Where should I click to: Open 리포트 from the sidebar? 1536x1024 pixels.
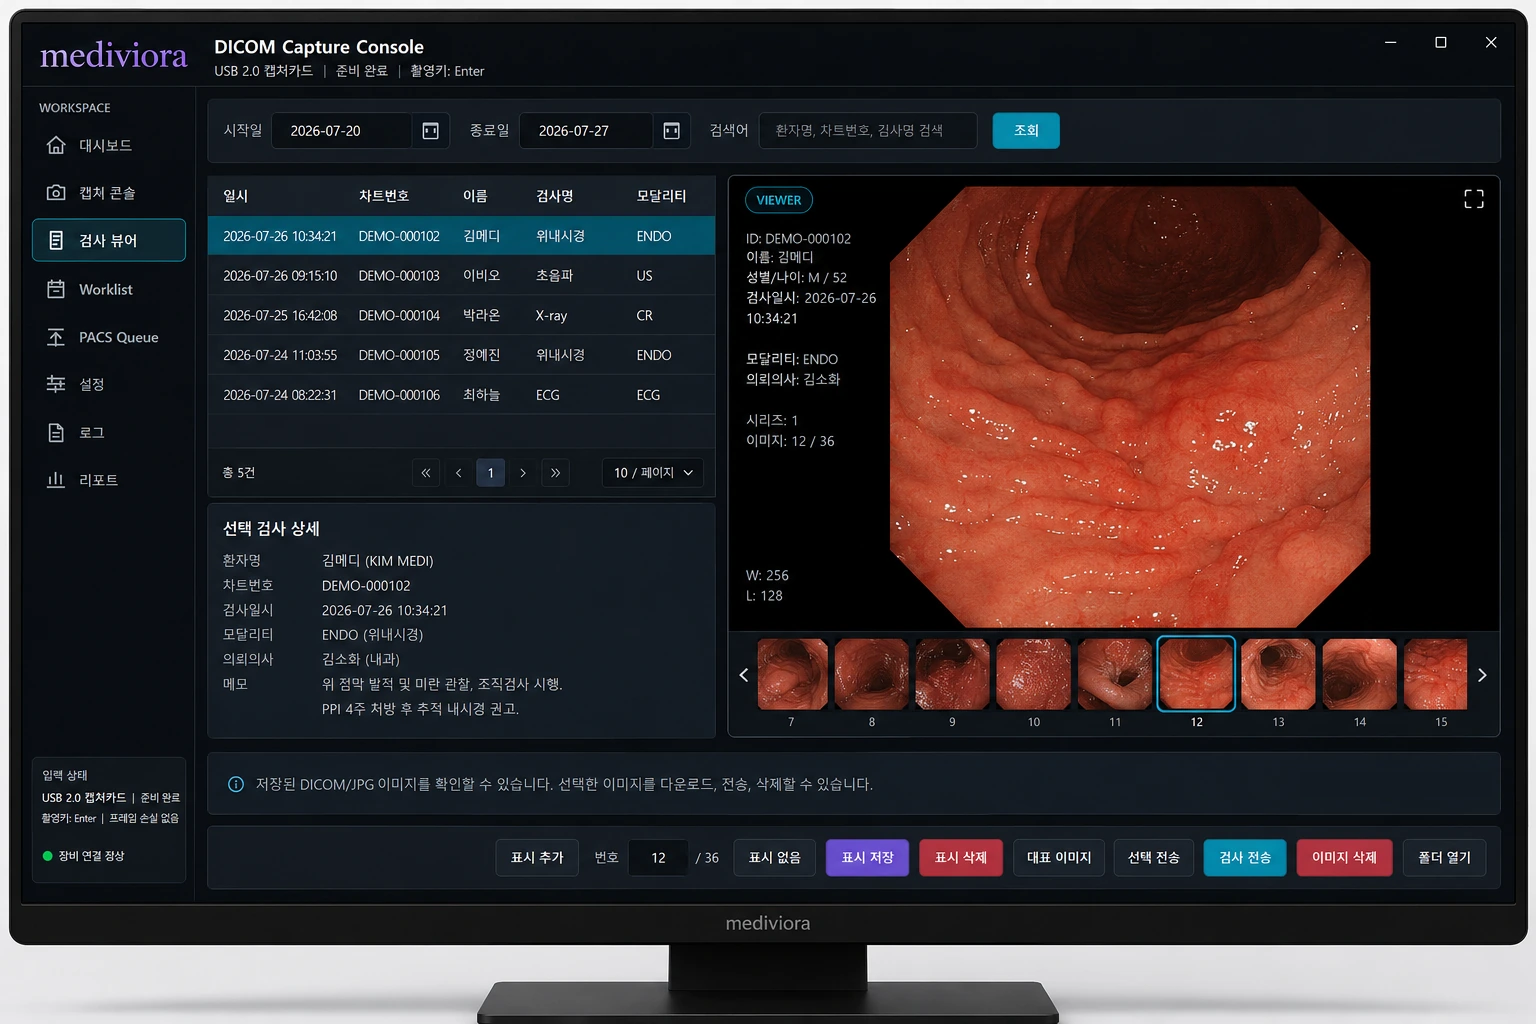pos(109,480)
